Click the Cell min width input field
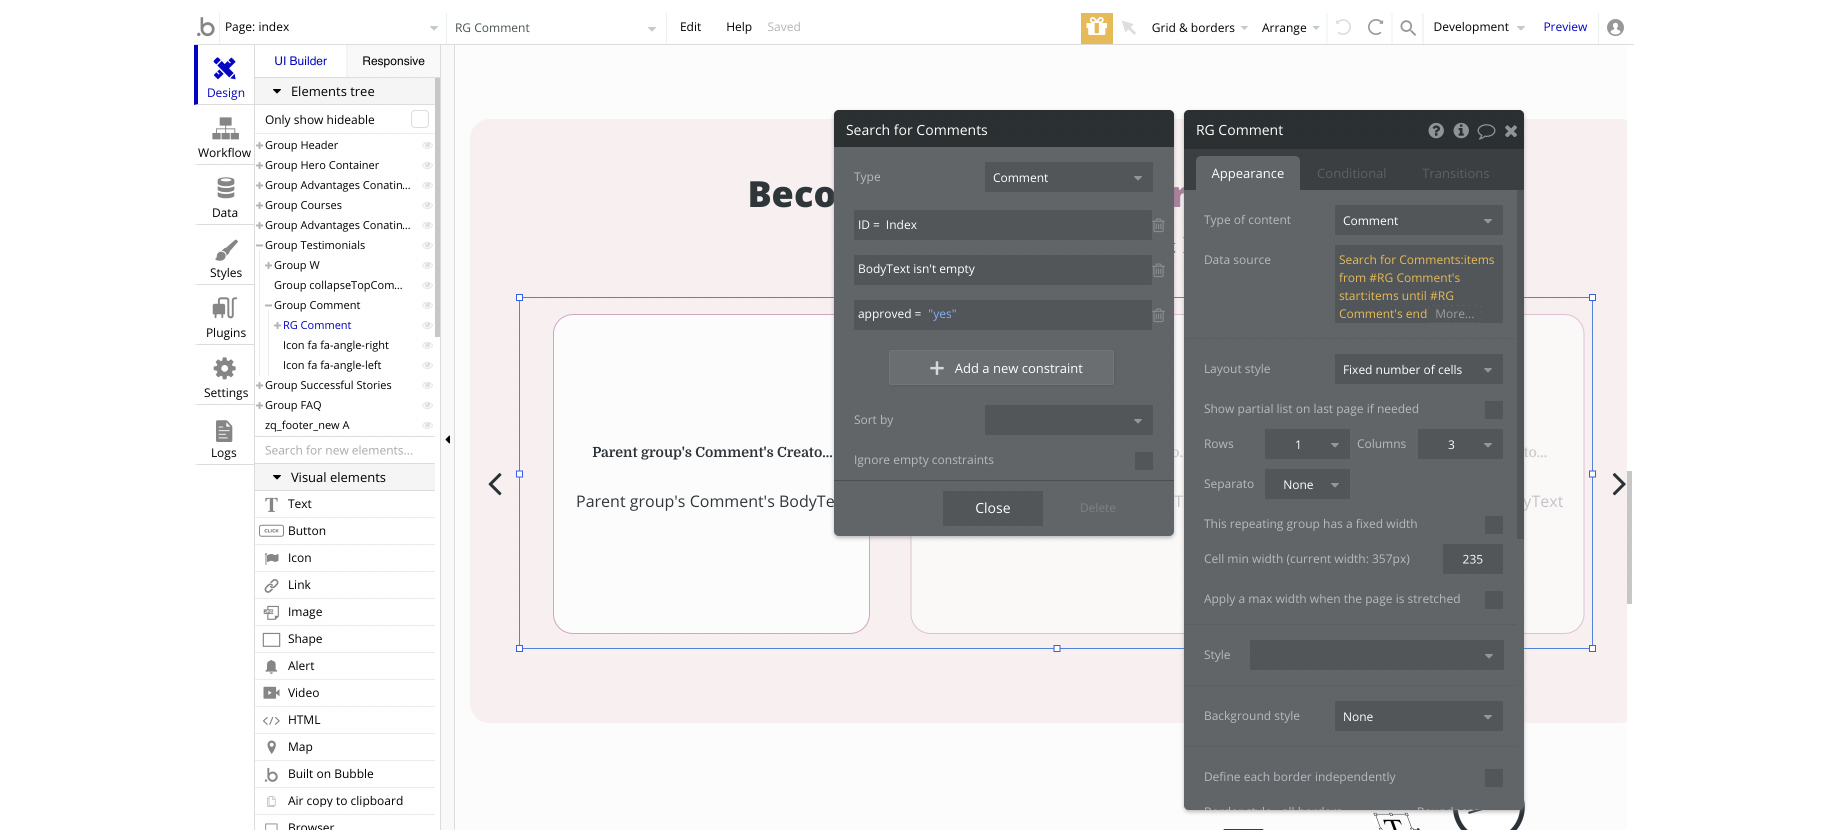1830x836 pixels. pos(1472,560)
